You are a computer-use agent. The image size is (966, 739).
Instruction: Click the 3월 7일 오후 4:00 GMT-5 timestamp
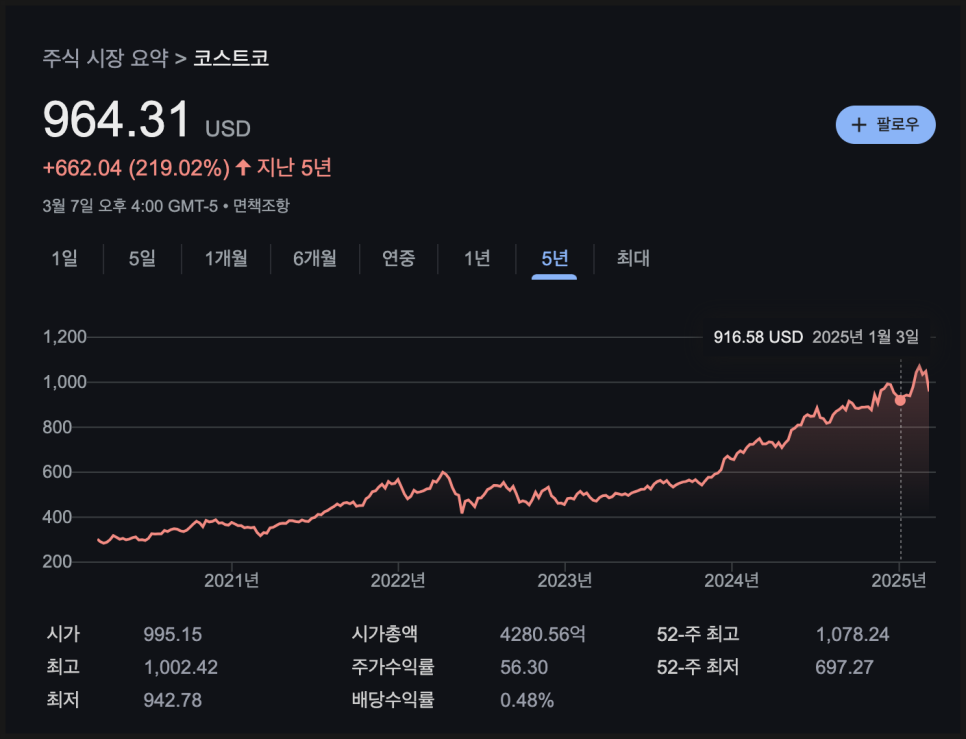click(130, 206)
